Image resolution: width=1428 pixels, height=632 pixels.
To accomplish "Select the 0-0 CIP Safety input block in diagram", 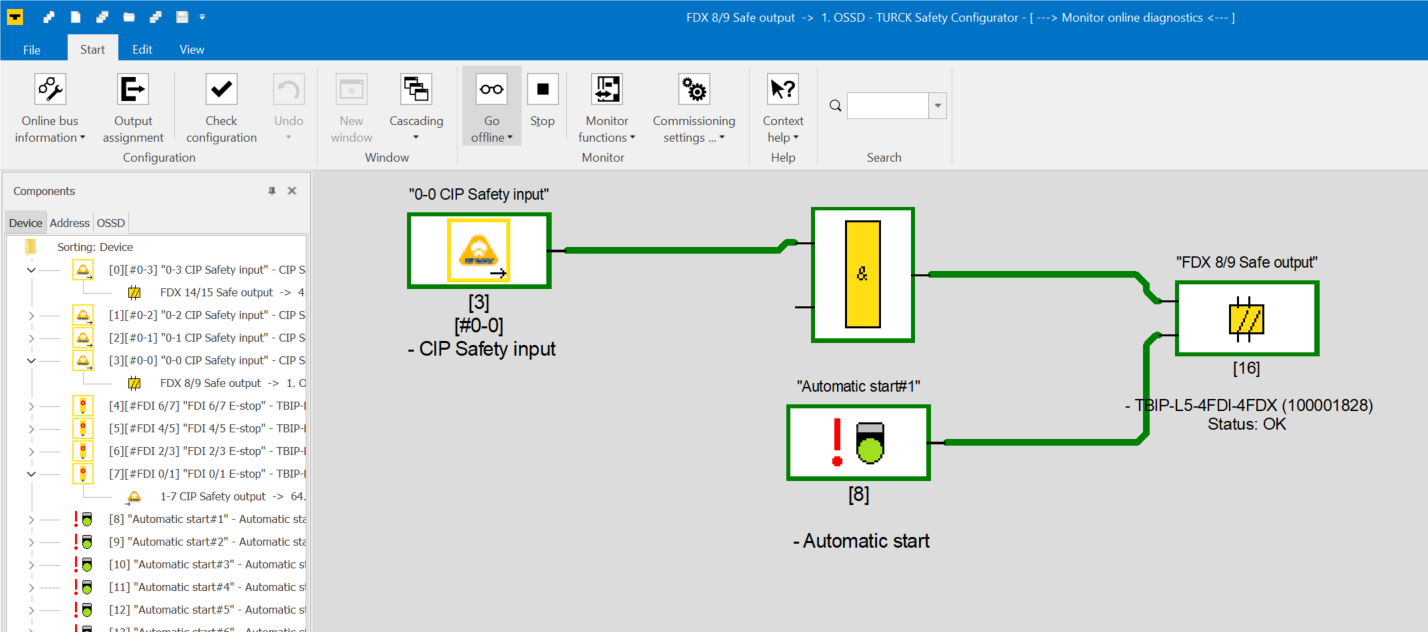I will click(x=478, y=250).
